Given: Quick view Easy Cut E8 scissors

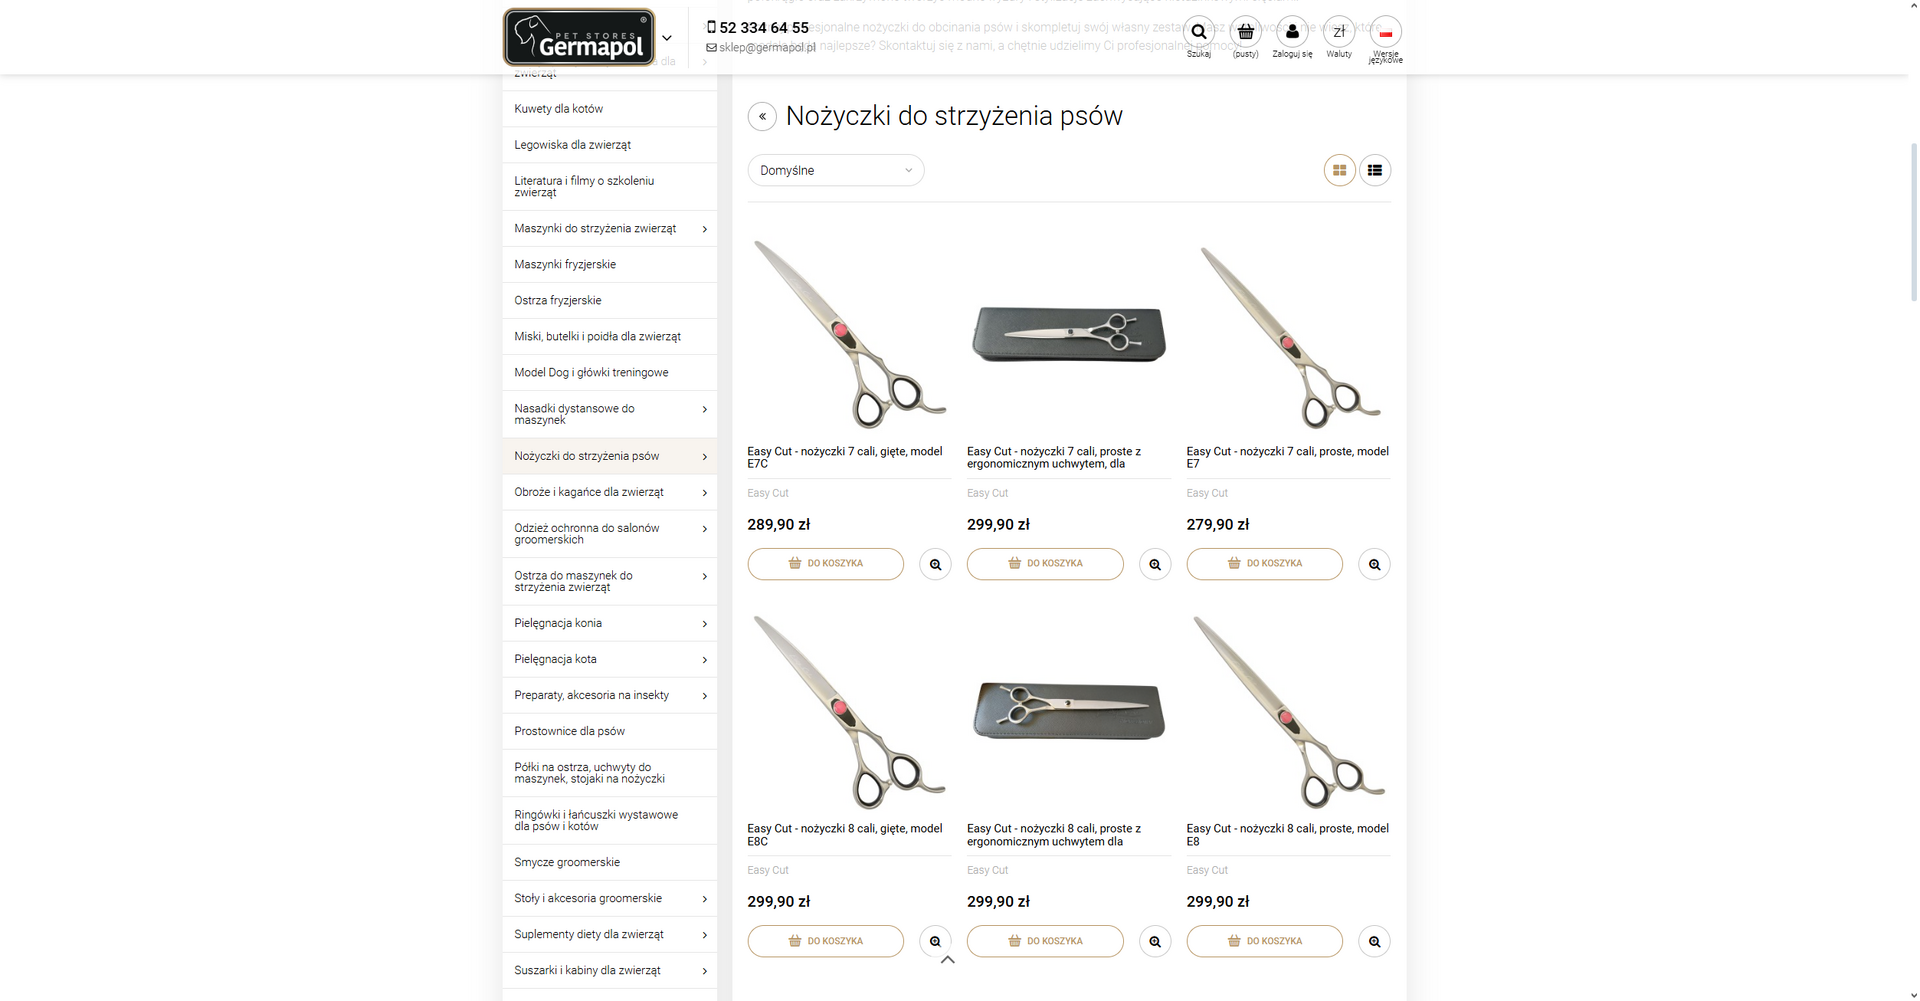Looking at the screenshot, I should click(1375, 941).
